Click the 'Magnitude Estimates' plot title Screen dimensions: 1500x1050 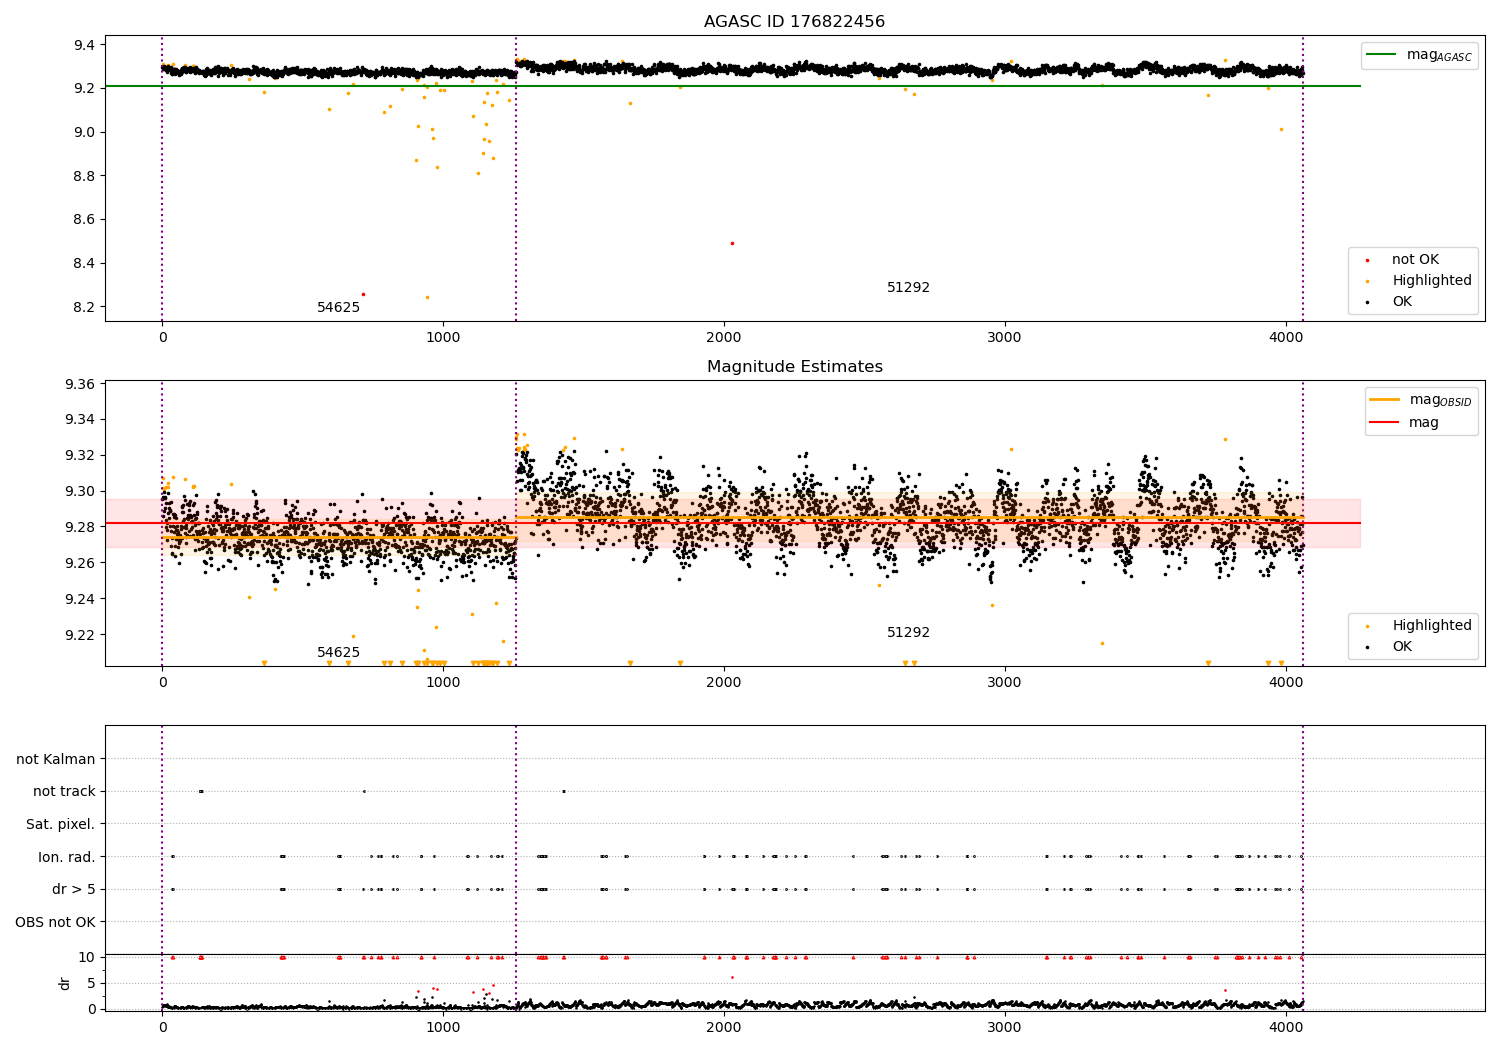[x=794, y=367]
